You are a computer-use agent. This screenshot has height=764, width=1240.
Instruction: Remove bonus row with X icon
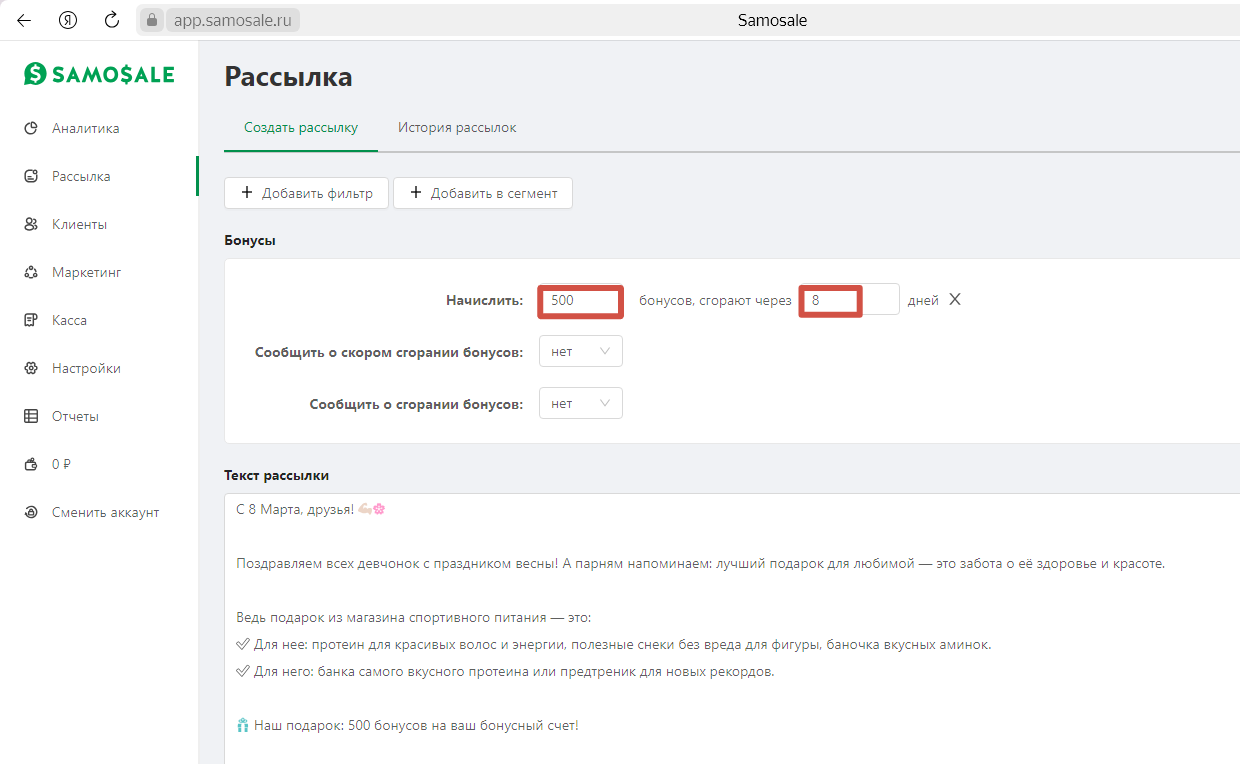pyautogui.click(x=955, y=299)
